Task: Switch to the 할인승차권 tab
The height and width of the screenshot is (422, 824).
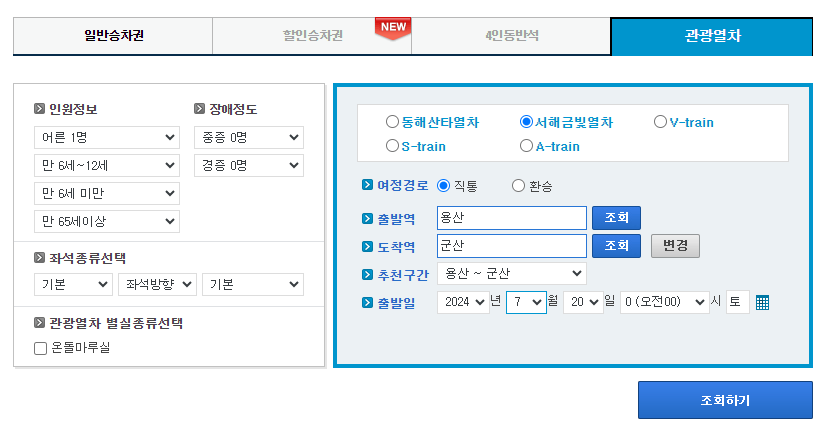Action: pyautogui.click(x=312, y=36)
